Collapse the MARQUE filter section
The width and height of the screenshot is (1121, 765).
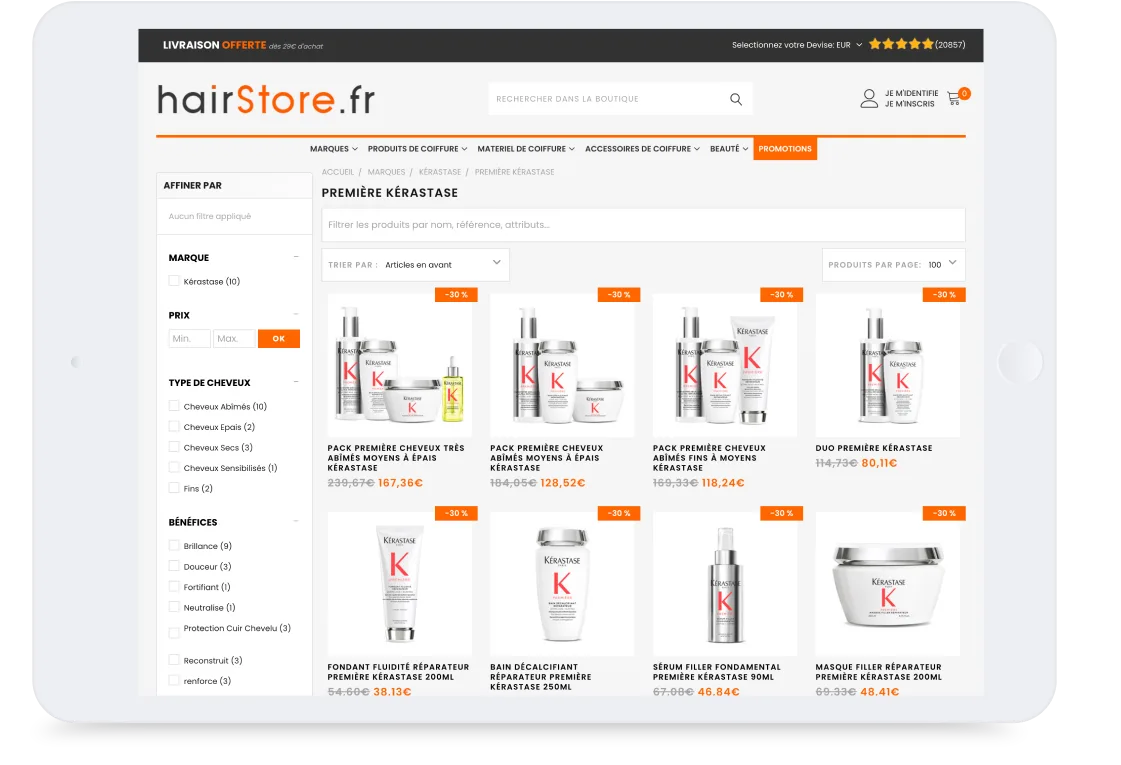tap(296, 257)
